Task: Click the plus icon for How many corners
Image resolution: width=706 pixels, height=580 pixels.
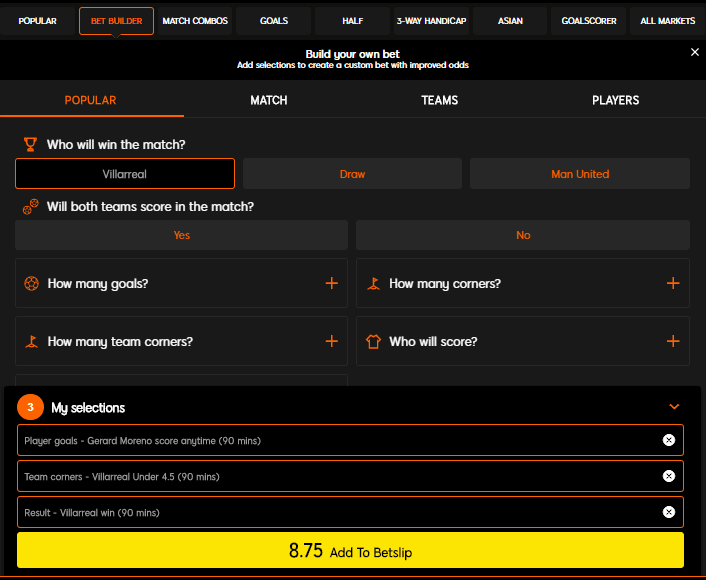Action: pyautogui.click(x=673, y=284)
